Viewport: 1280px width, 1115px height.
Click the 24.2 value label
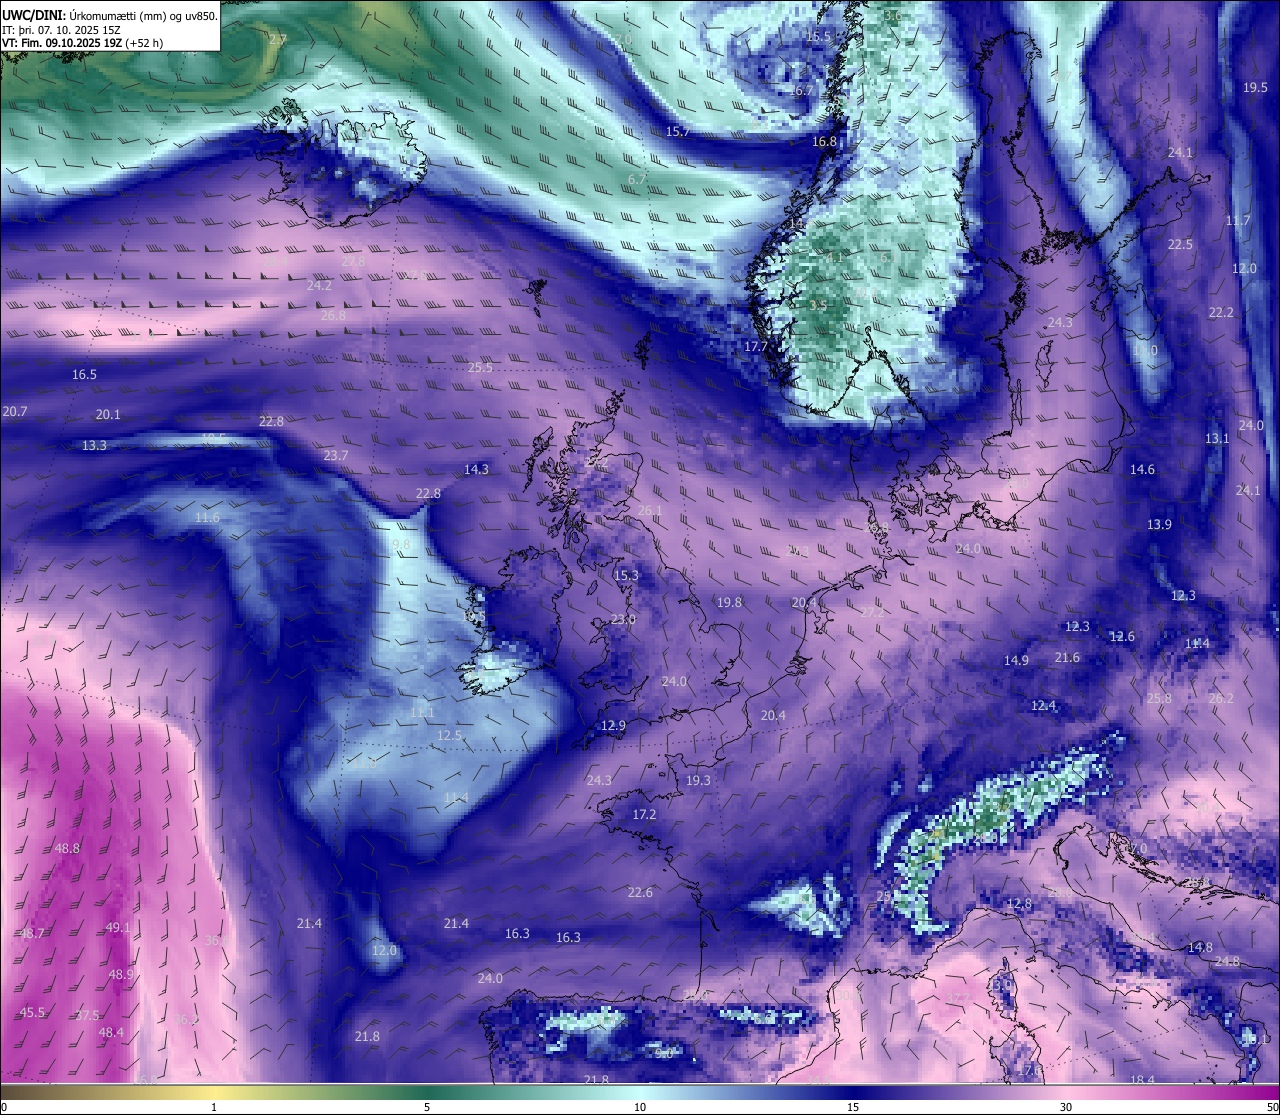pyautogui.click(x=319, y=286)
